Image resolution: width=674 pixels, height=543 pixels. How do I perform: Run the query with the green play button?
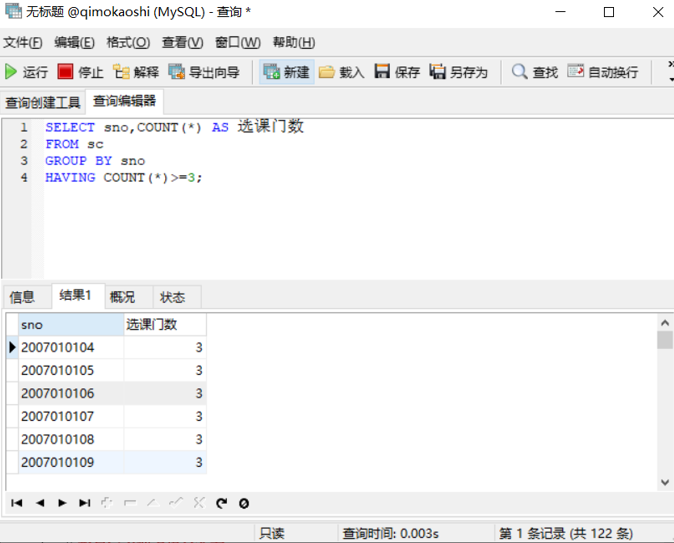[26, 72]
